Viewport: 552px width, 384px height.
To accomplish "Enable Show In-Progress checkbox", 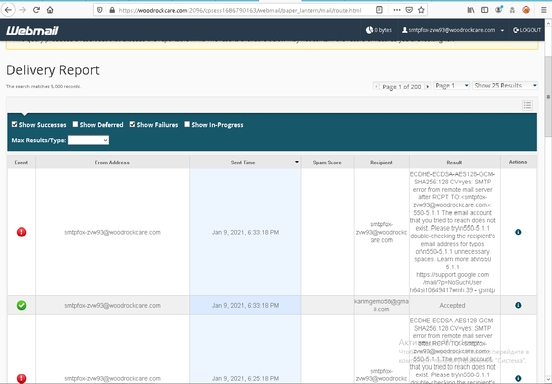I will [187, 124].
